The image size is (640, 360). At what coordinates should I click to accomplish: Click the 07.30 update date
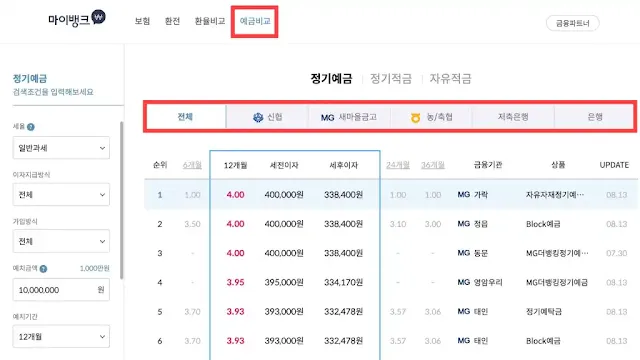pyautogui.click(x=616, y=253)
